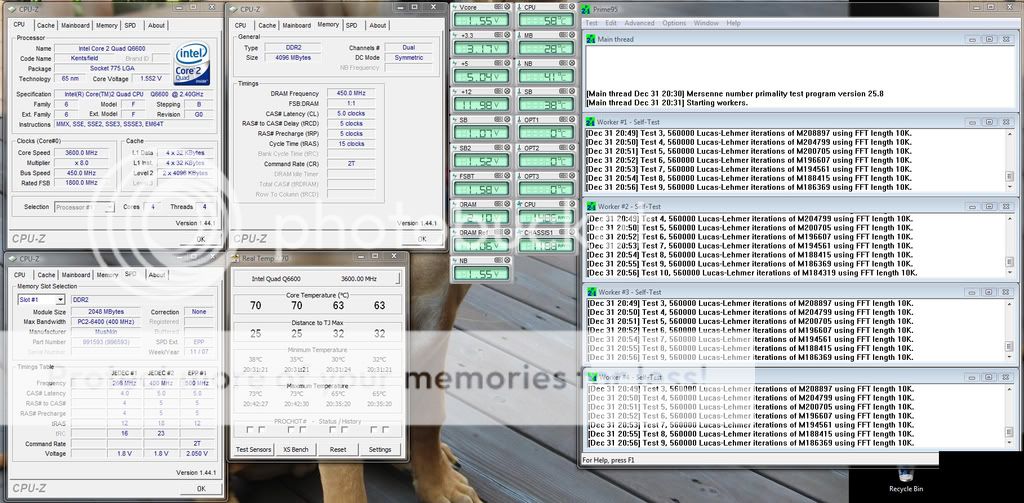This screenshot has width=1024, height=503.
Task: Toggle core 3 PROCHOT history checkbox
Action: (344, 430)
